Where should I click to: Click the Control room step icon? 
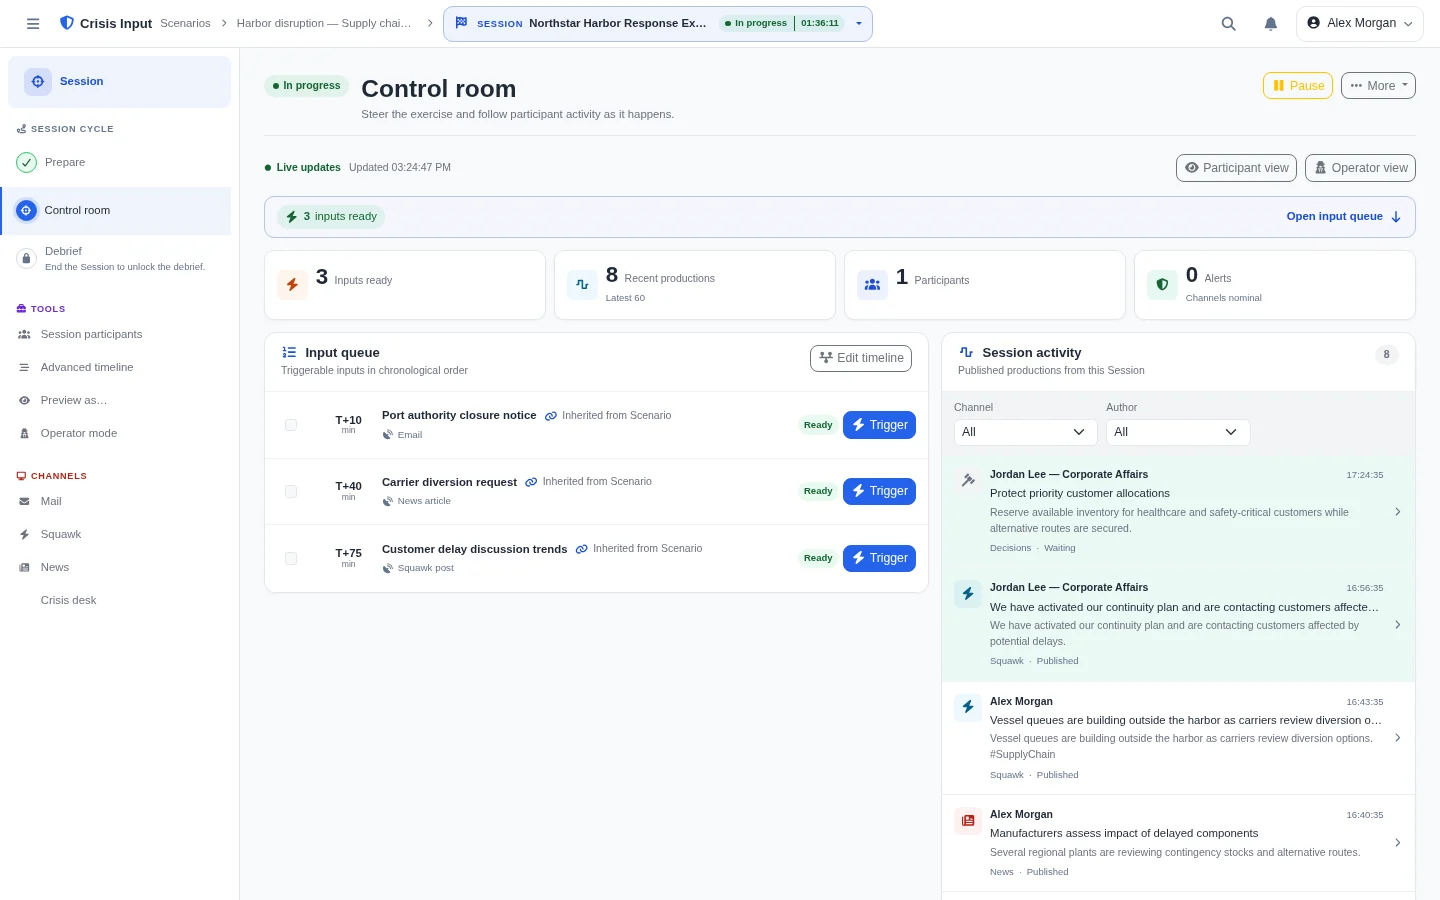pos(27,210)
